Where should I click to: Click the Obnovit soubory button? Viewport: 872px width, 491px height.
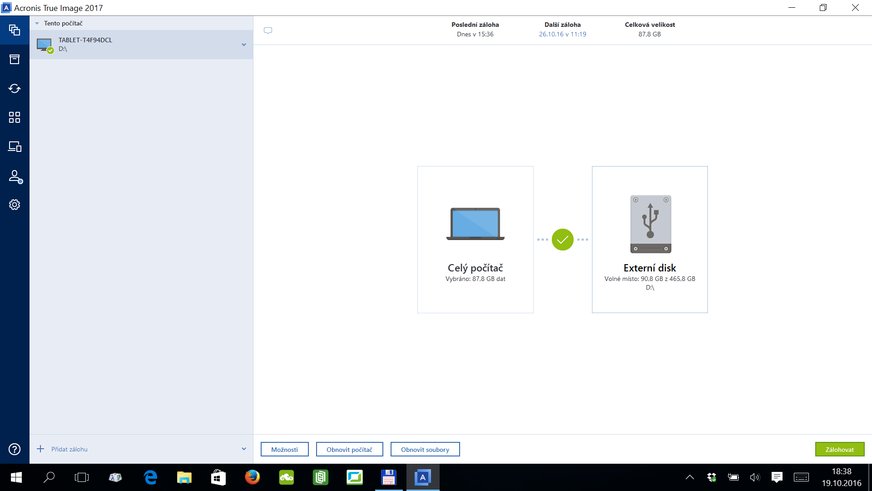[x=423, y=449]
